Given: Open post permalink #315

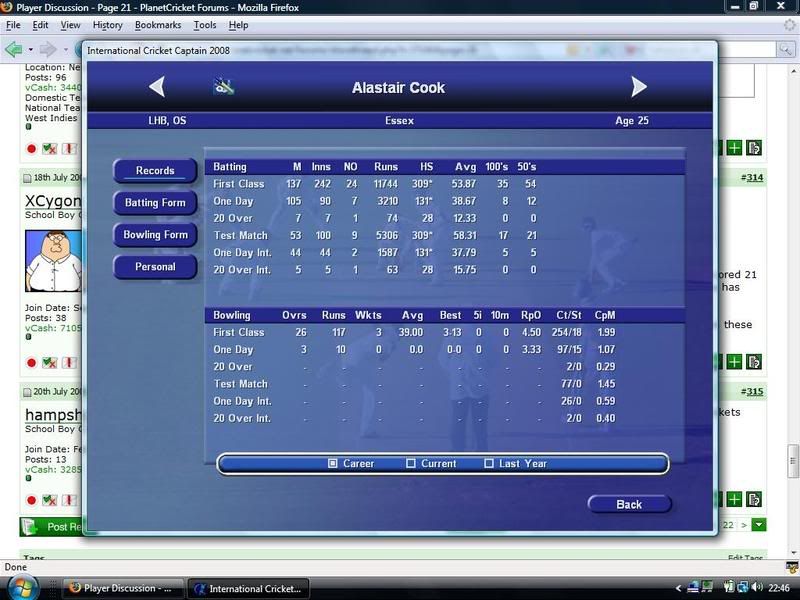Looking at the screenshot, I should (753, 391).
